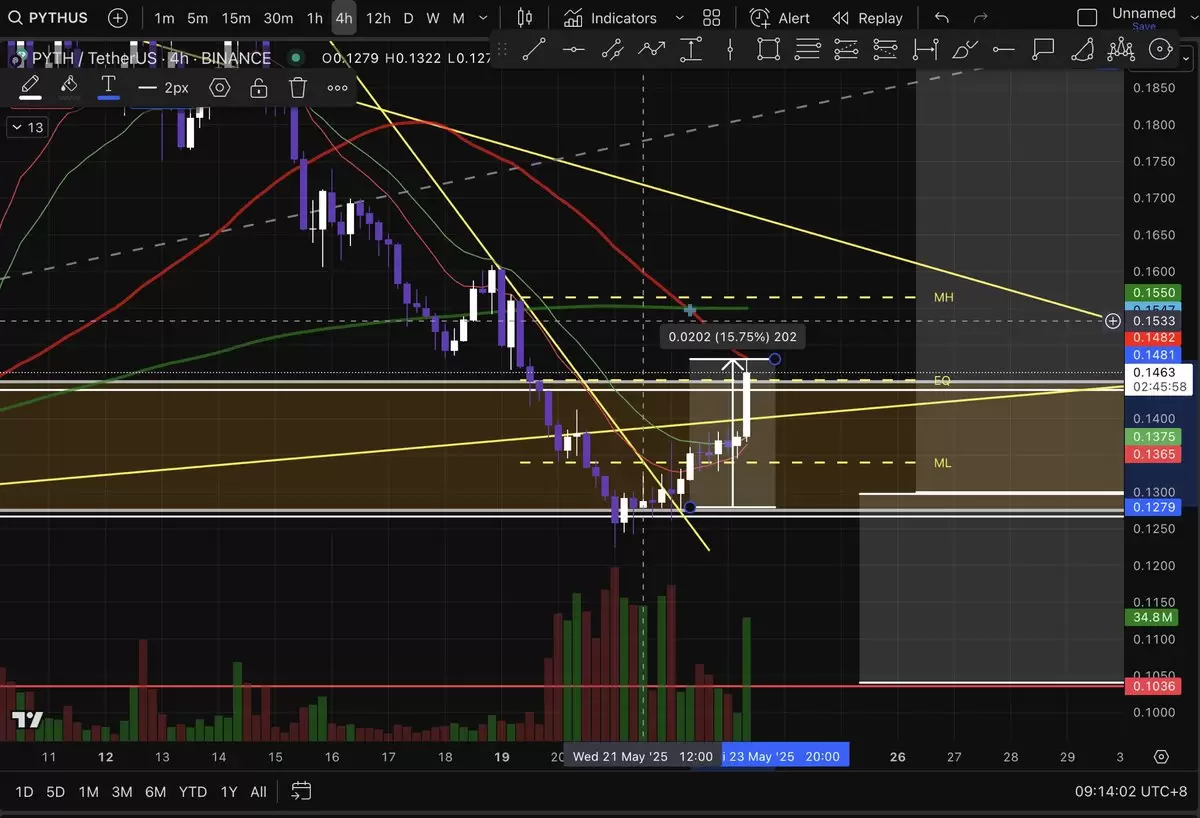Image resolution: width=1200 pixels, height=818 pixels.
Task: Click the add symbol plus icon
Action: click(118, 18)
